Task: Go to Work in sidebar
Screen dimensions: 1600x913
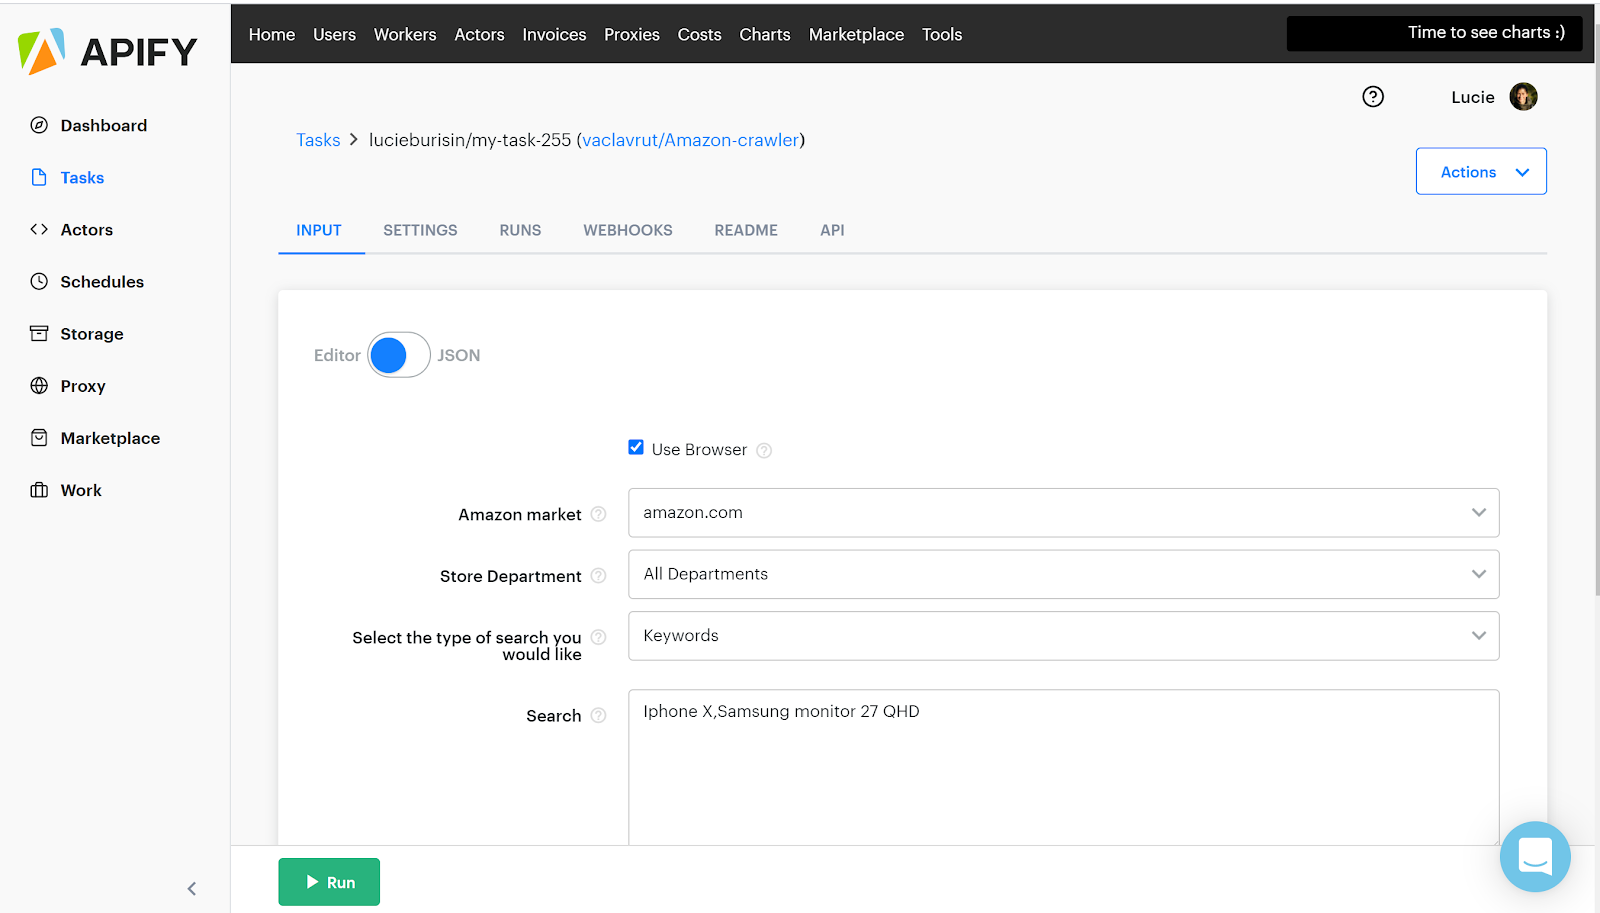Action: (81, 490)
